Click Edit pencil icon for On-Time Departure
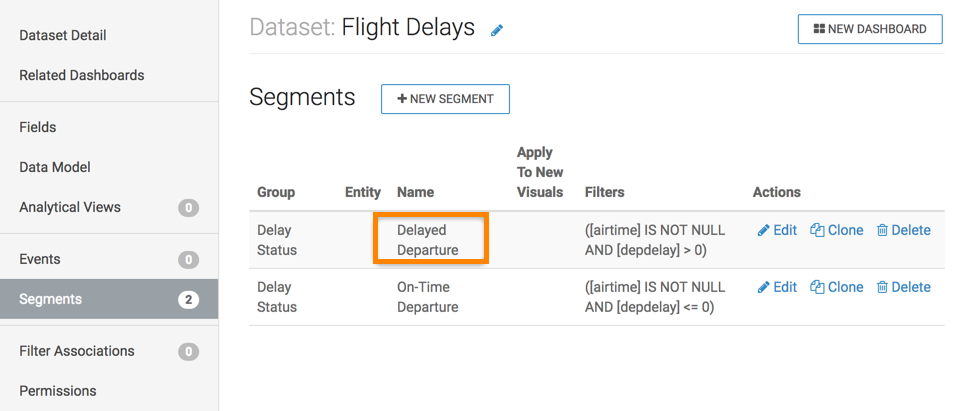 [764, 287]
